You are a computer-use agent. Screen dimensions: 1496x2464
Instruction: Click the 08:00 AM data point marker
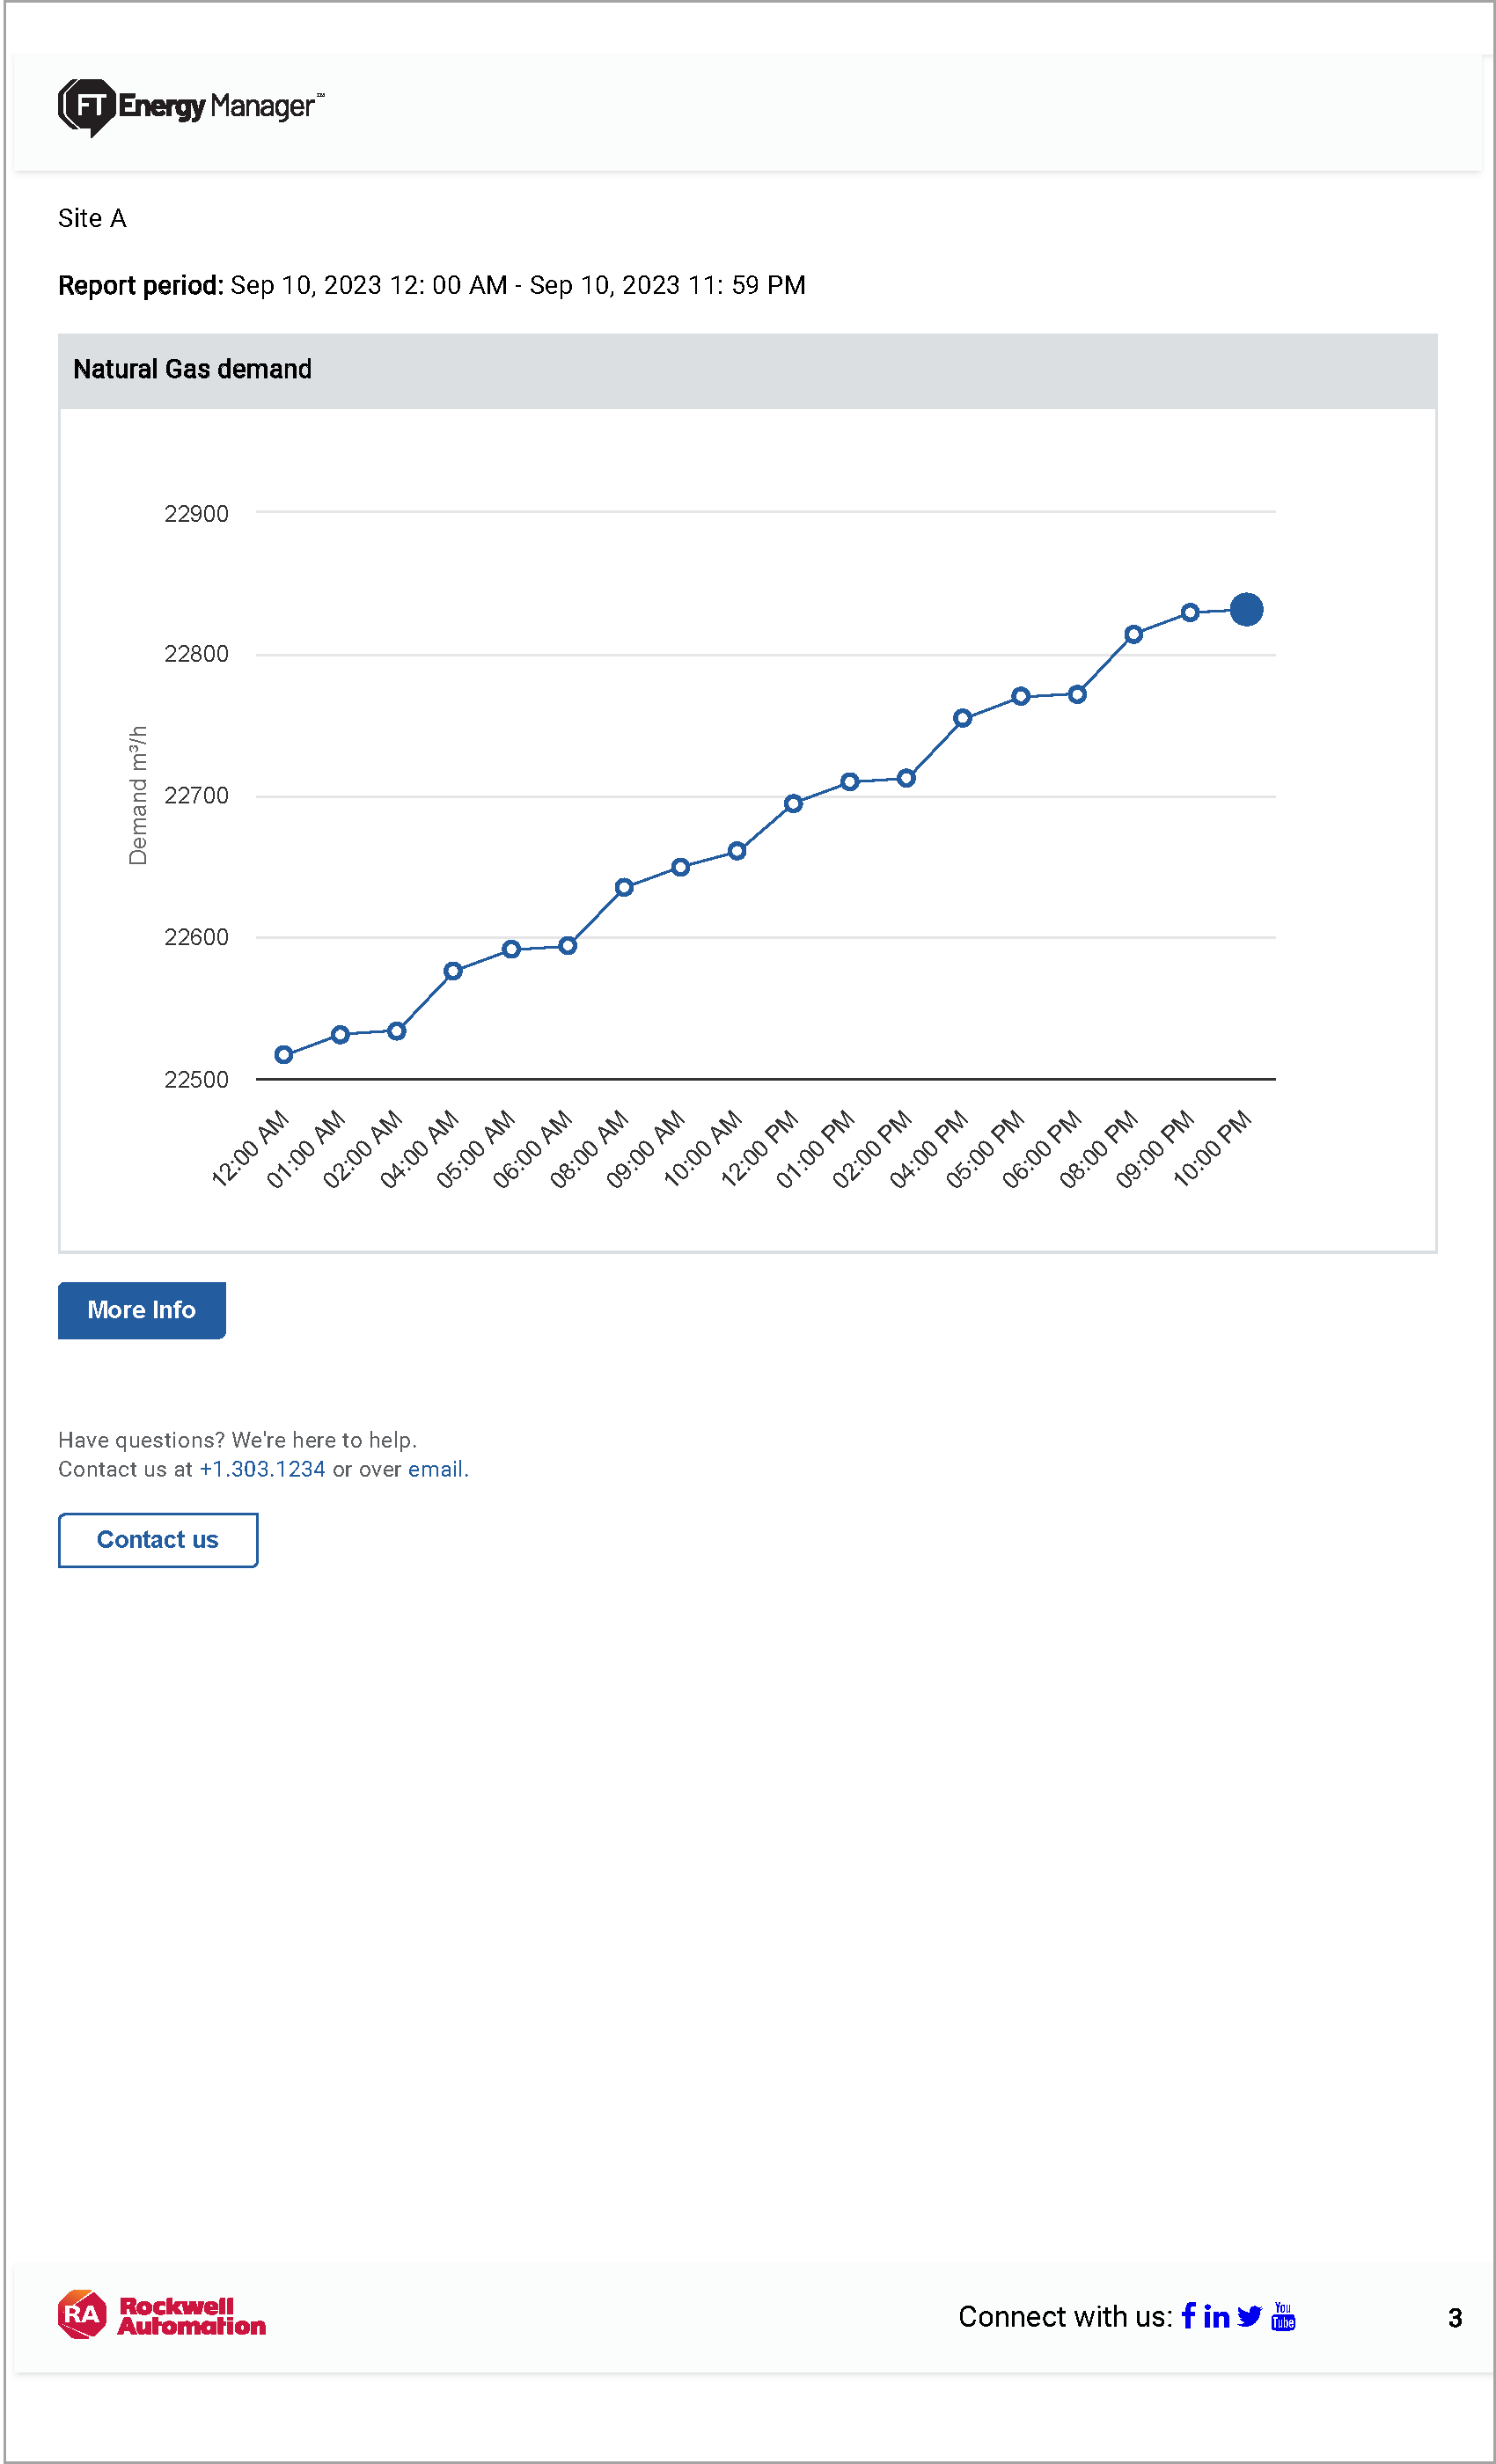624,887
